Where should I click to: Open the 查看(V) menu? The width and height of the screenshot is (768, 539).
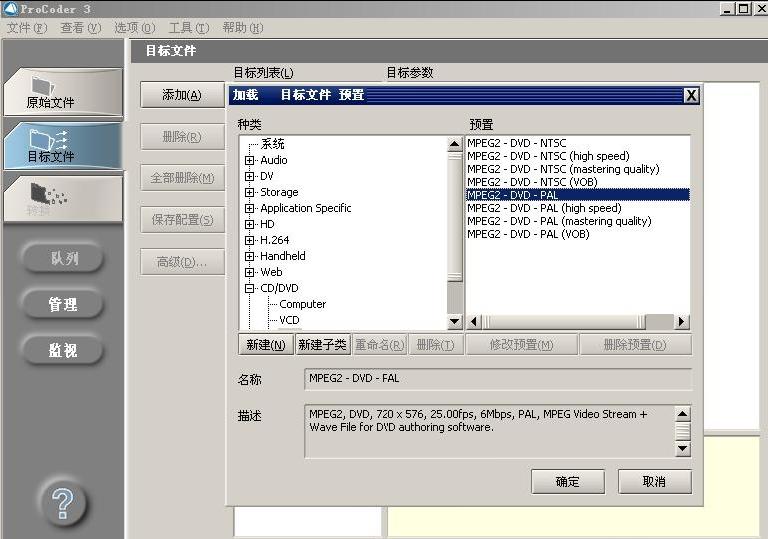coord(80,28)
